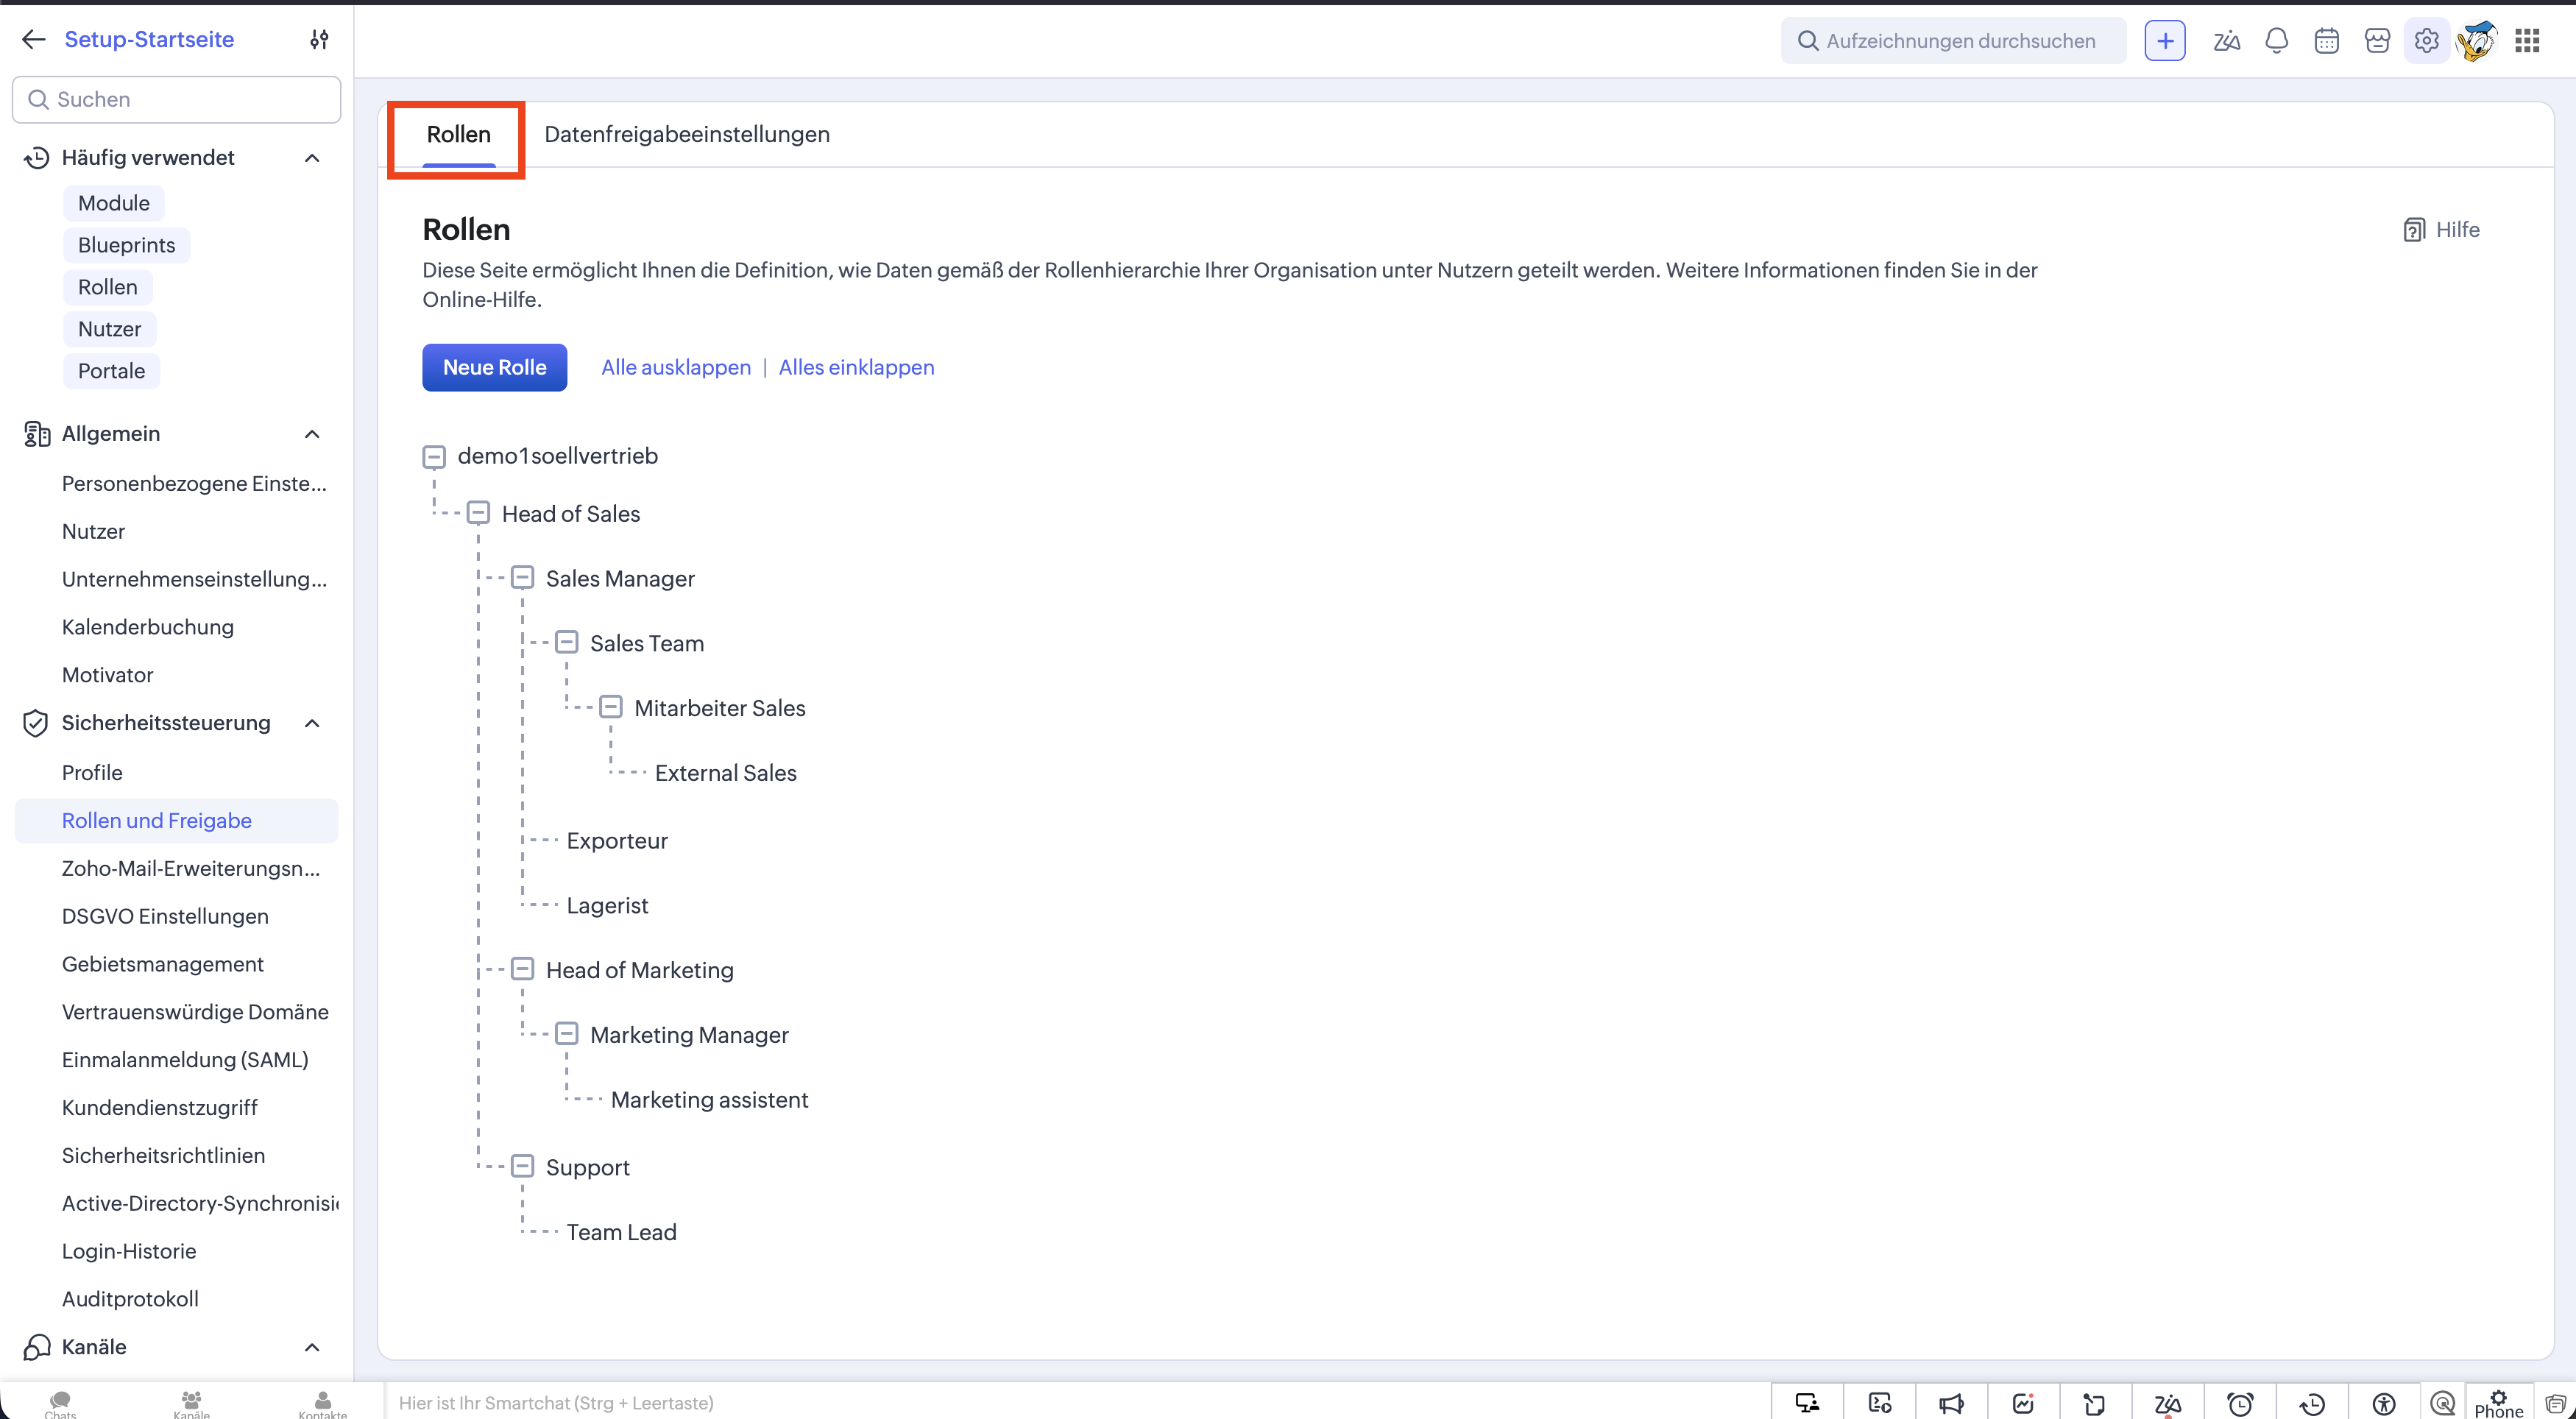This screenshot has width=2576, height=1419.
Task: Select the Exporteur role
Action: [x=616, y=841]
